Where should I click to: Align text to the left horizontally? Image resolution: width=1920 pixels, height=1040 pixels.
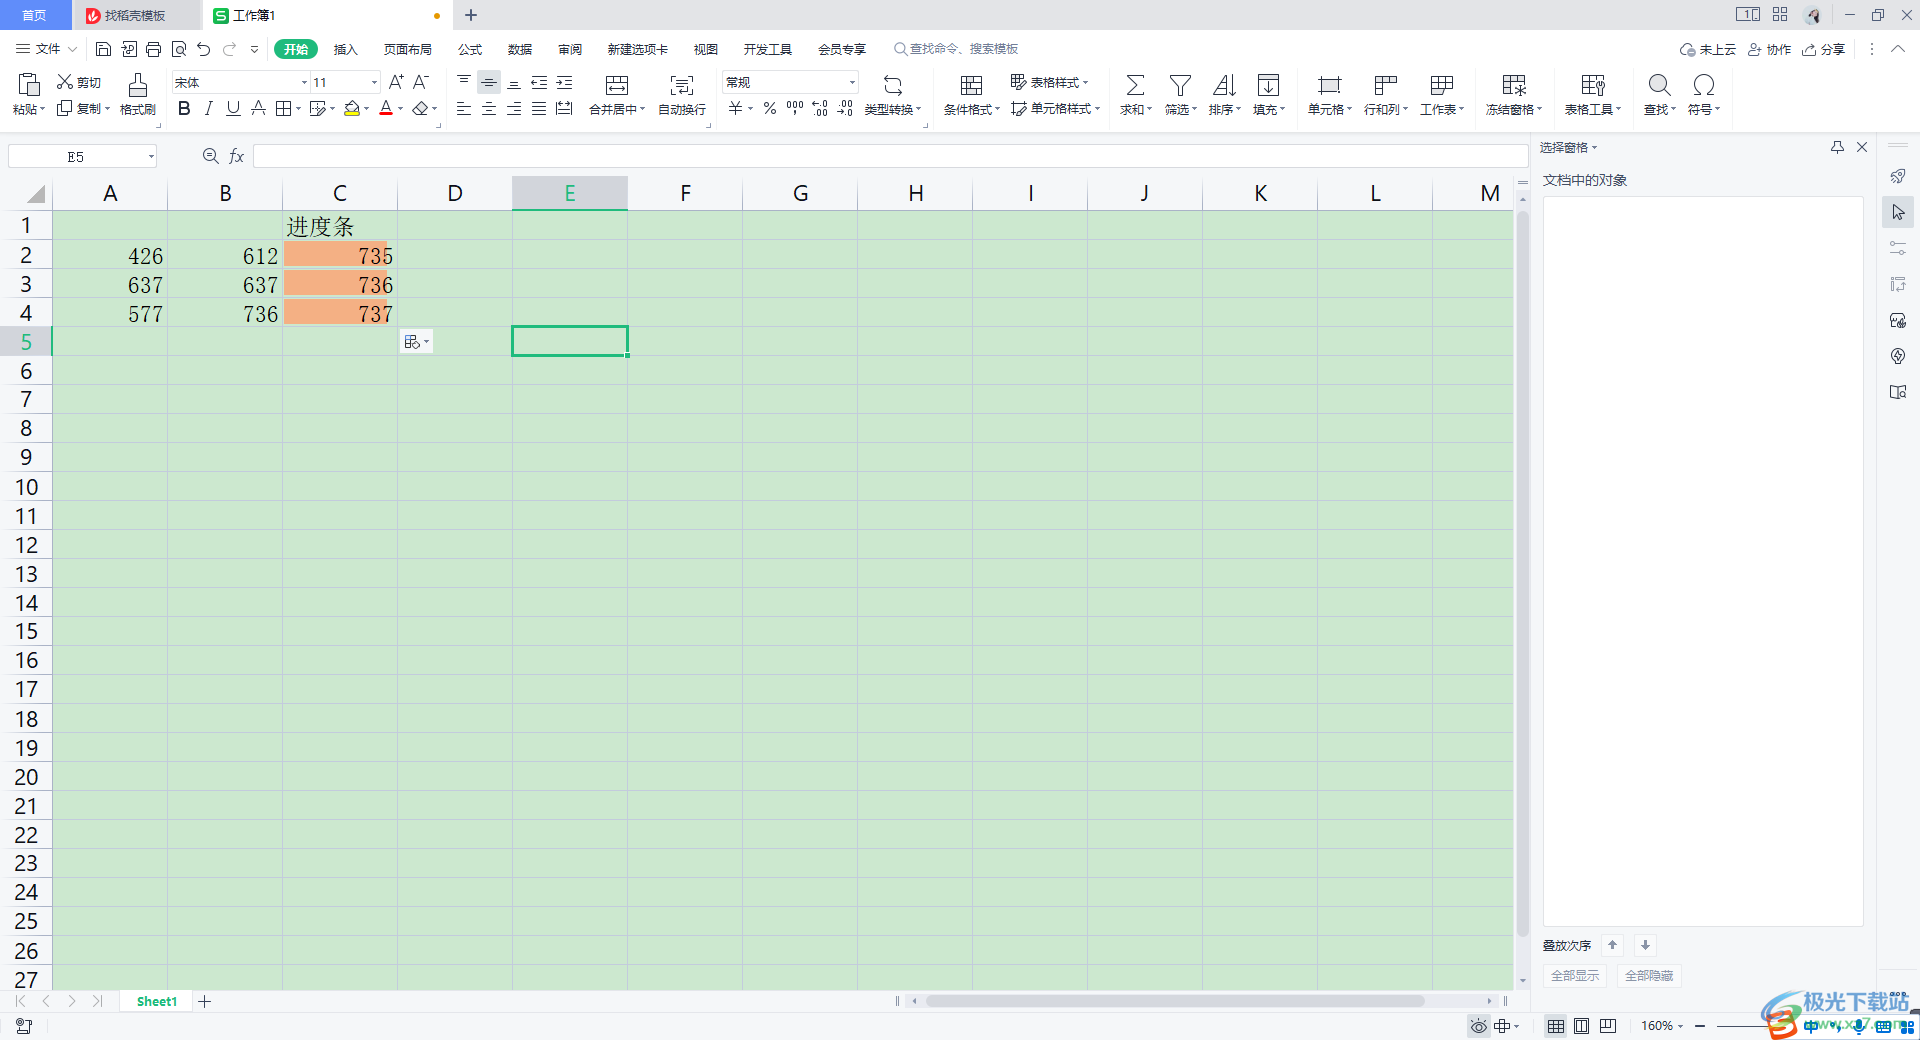click(x=464, y=108)
